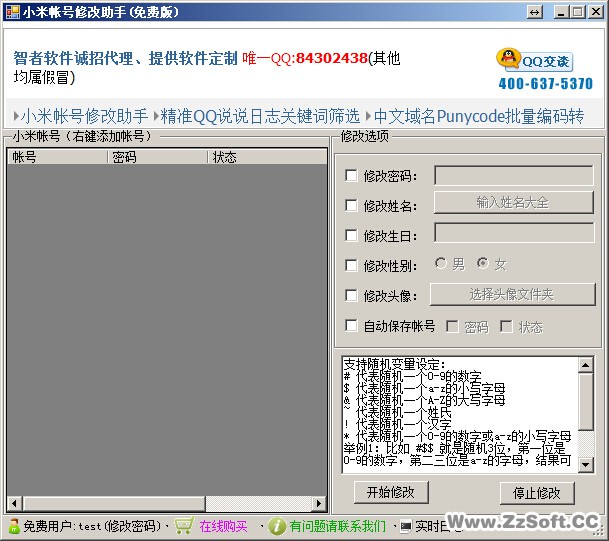
Task: Click the 密码 column header
Action: pos(157,157)
